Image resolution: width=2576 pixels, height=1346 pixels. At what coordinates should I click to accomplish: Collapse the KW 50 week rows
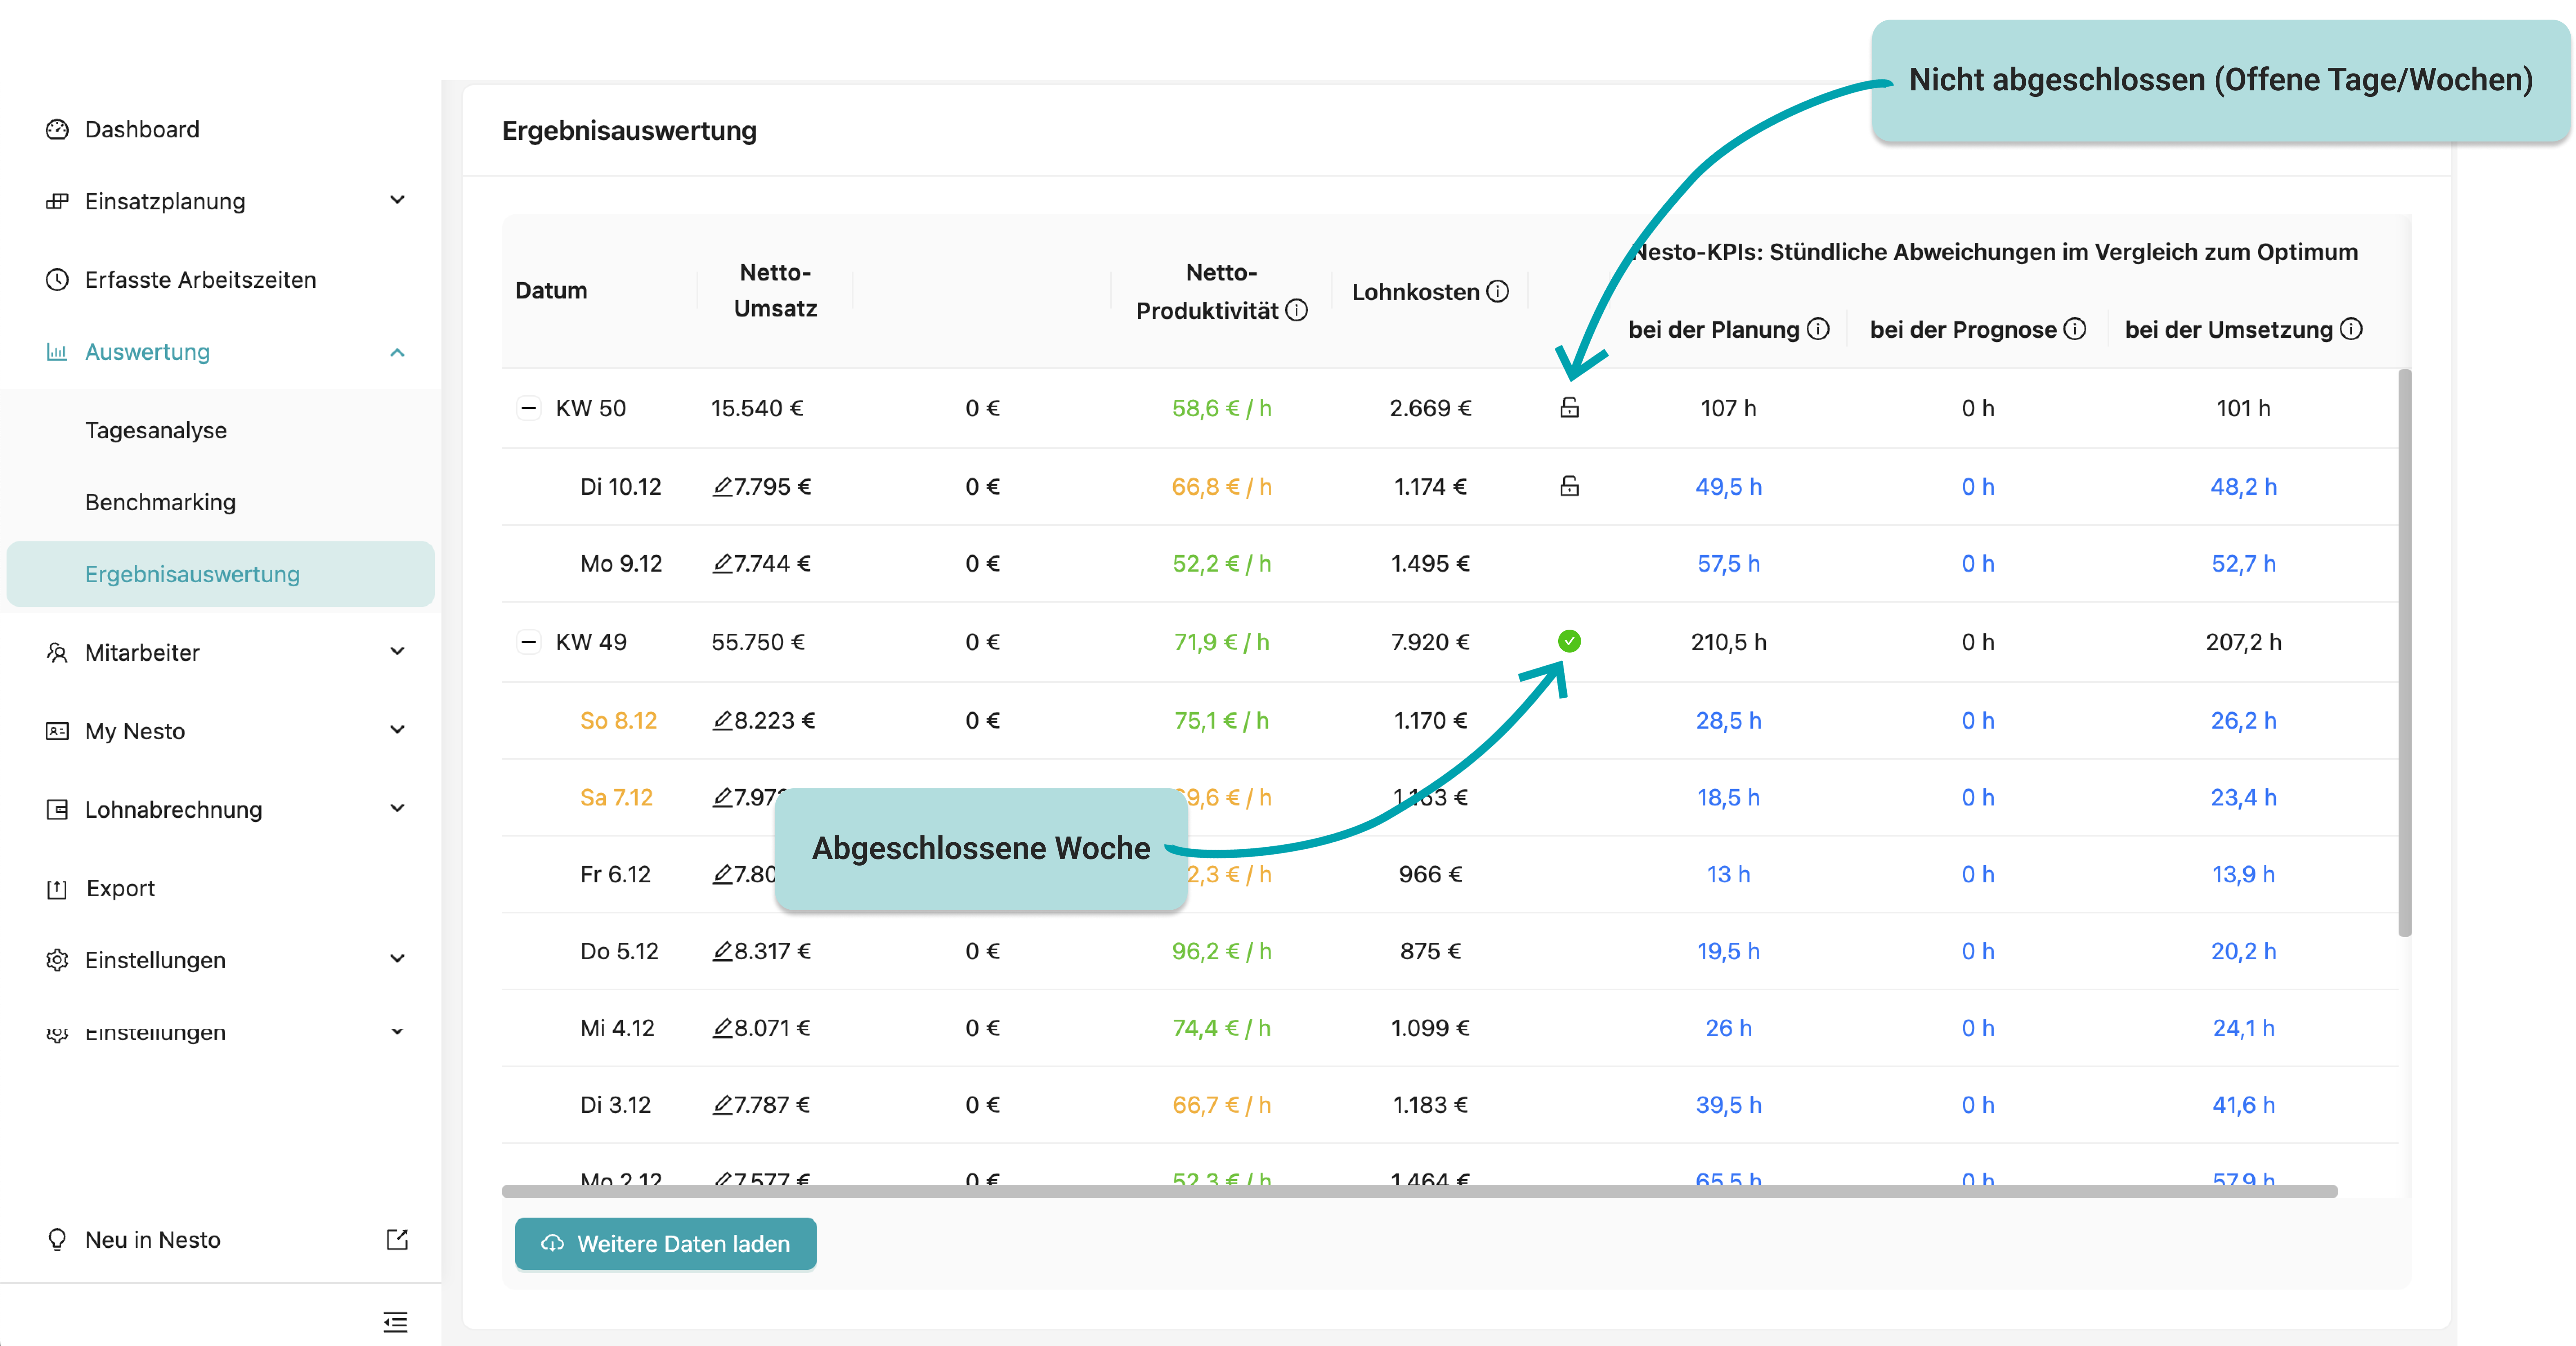[x=529, y=408]
